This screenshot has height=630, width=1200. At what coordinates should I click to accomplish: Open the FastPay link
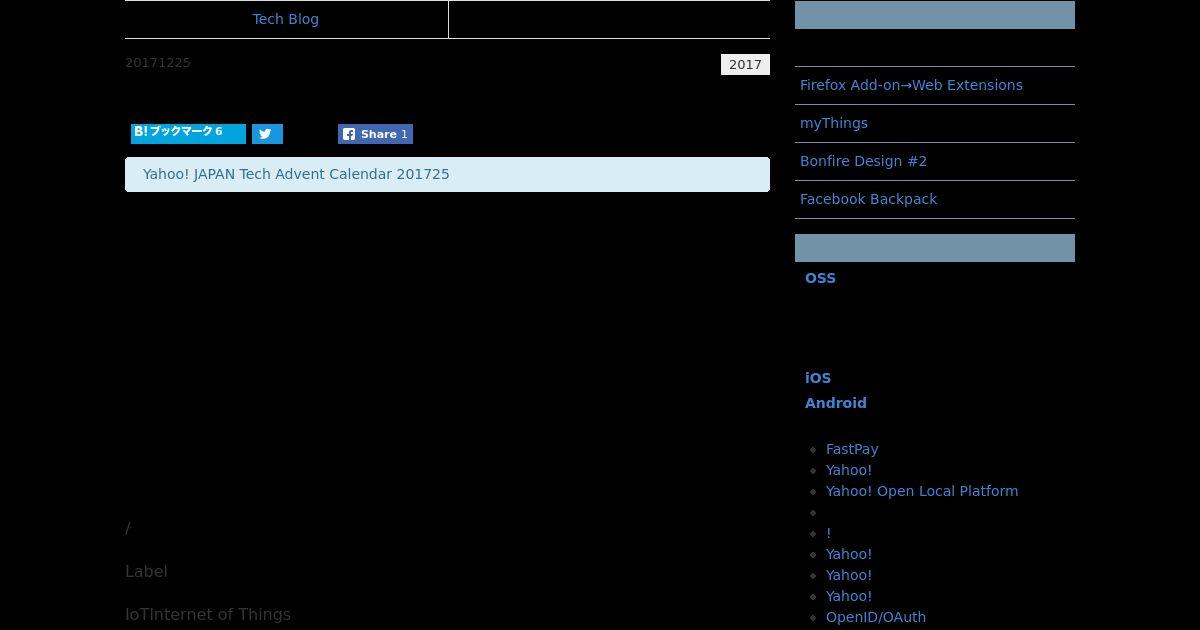tap(852, 449)
